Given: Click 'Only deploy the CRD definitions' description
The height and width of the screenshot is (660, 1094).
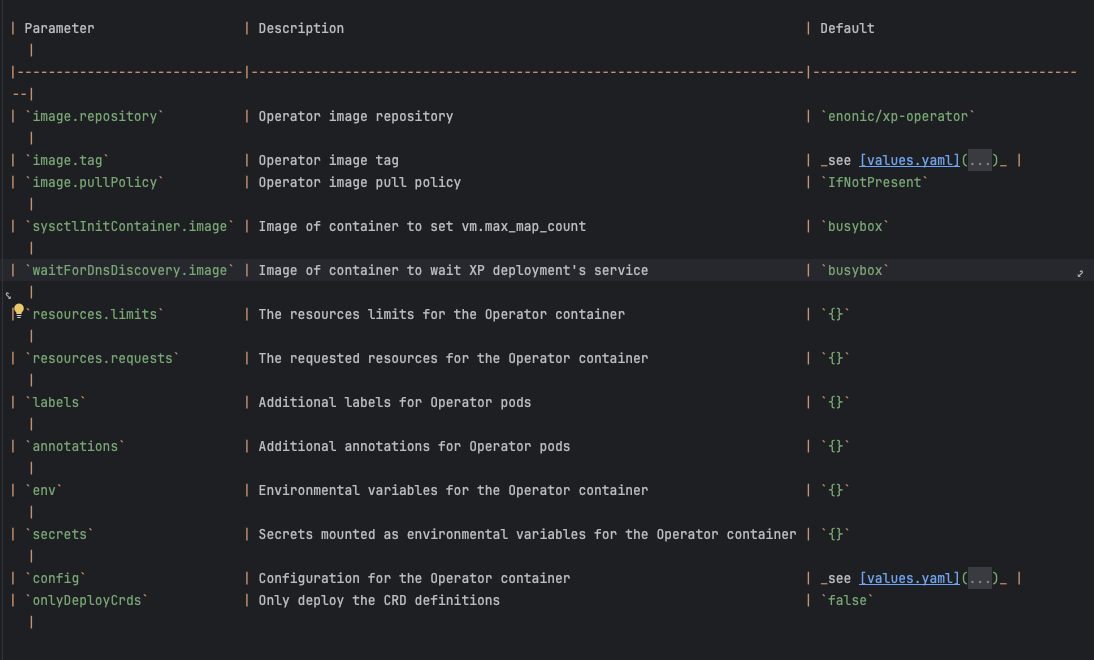Looking at the screenshot, I should [x=379, y=601].
